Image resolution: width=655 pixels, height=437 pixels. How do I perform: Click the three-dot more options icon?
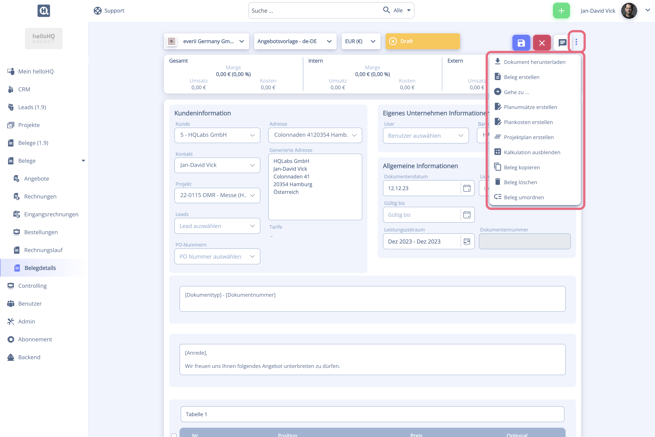pos(576,42)
